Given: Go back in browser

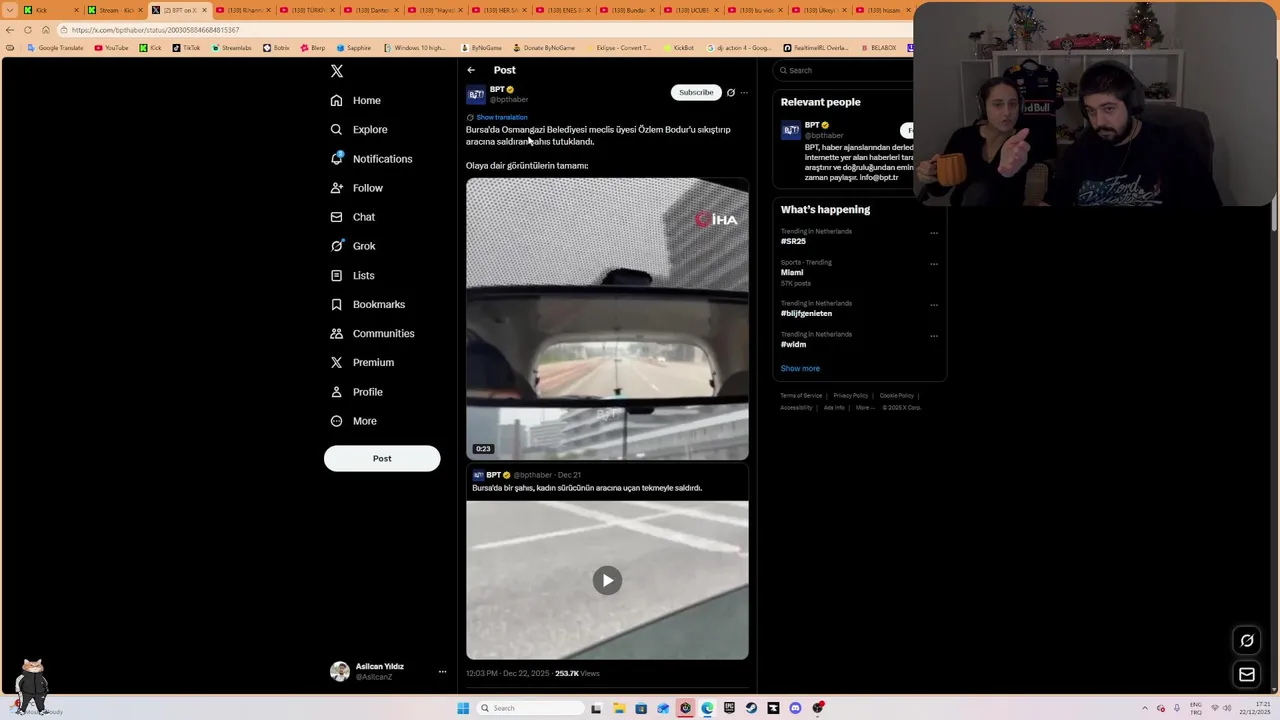Looking at the screenshot, I should coord(10,30).
